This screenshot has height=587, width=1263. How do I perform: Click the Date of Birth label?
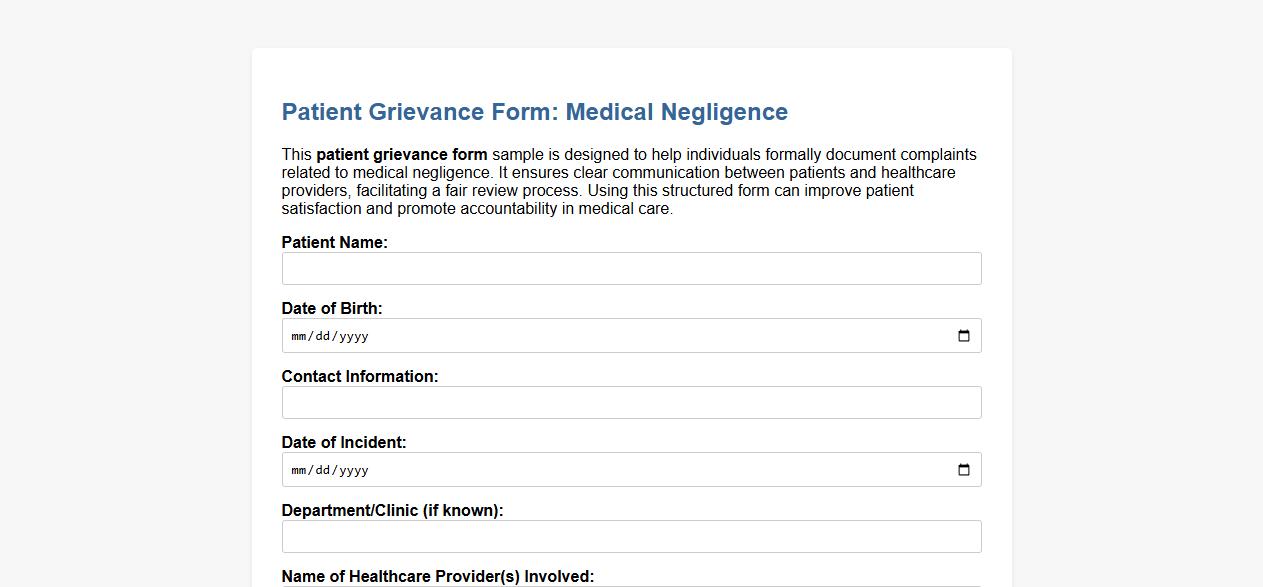pyautogui.click(x=331, y=308)
